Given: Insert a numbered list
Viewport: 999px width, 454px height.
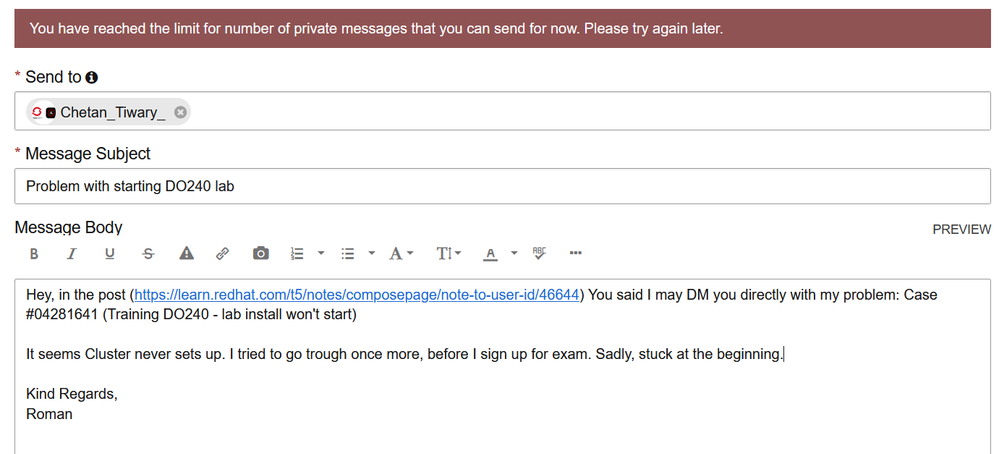Looking at the screenshot, I should [297, 254].
